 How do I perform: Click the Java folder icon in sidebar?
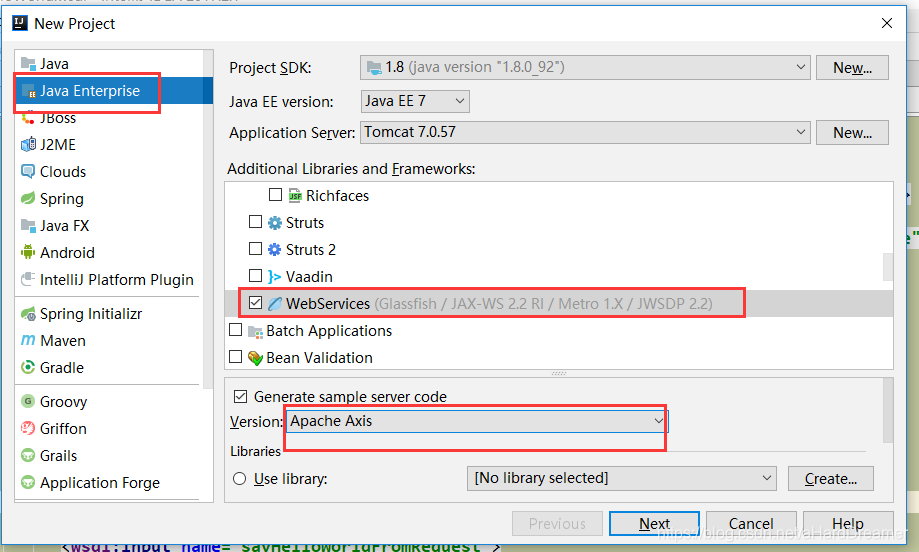28,63
